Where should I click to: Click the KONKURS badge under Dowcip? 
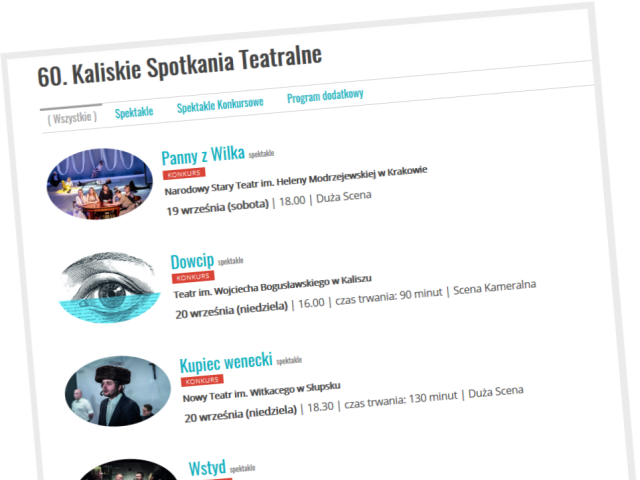pyautogui.click(x=193, y=277)
